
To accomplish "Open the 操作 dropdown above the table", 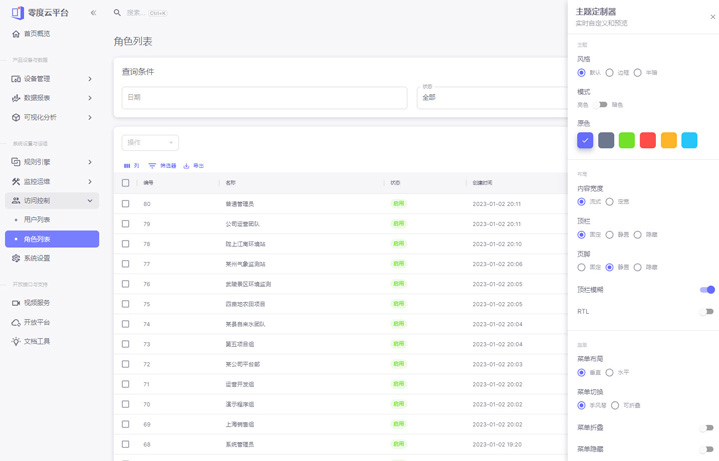I will coord(150,143).
